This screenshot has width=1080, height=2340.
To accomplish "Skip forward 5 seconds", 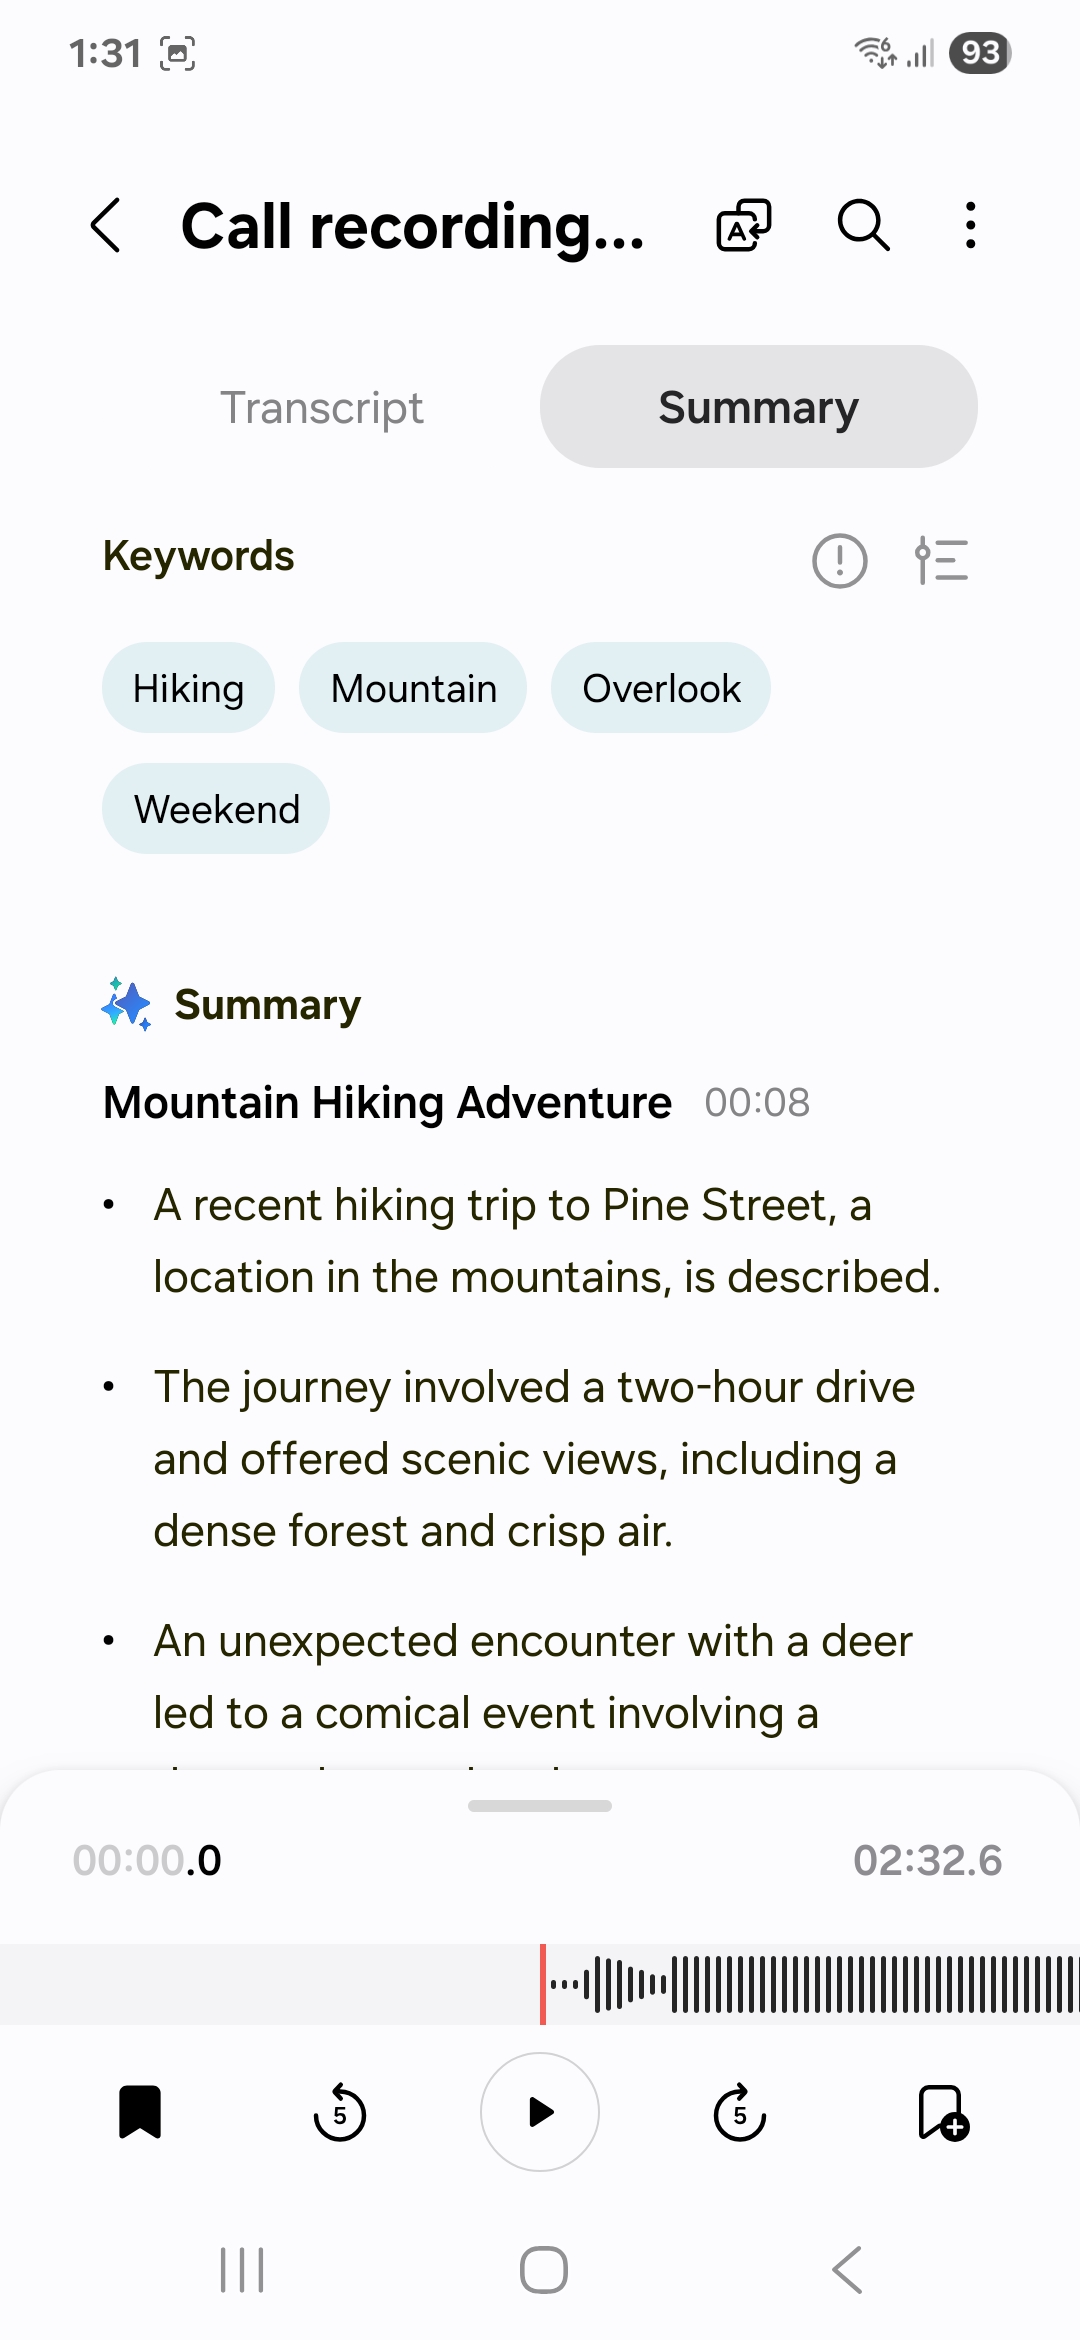I will pos(740,2112).
